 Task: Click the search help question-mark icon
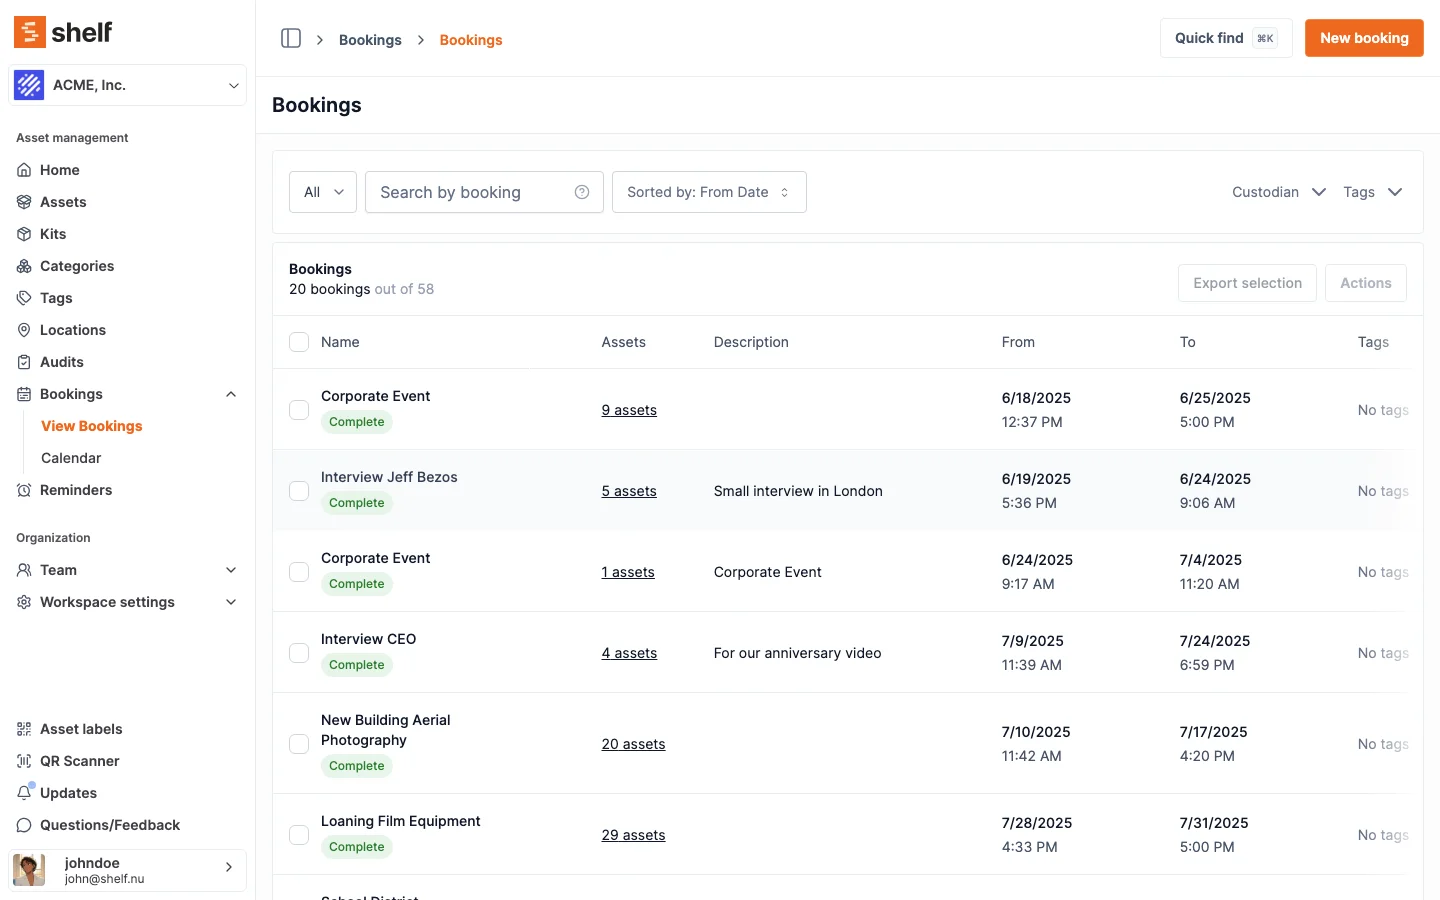pos(582,192)
